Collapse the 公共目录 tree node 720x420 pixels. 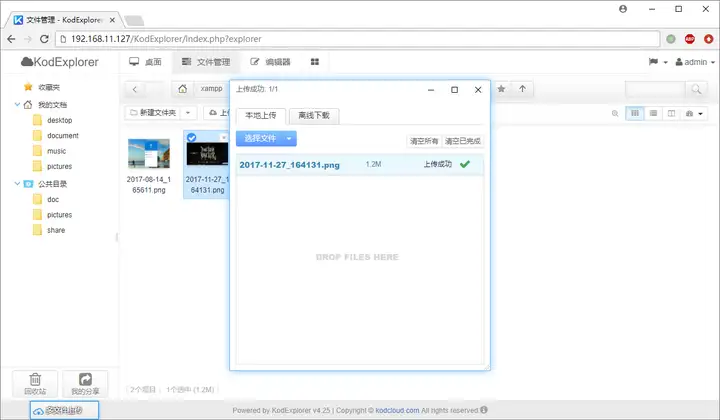(17, 184)
